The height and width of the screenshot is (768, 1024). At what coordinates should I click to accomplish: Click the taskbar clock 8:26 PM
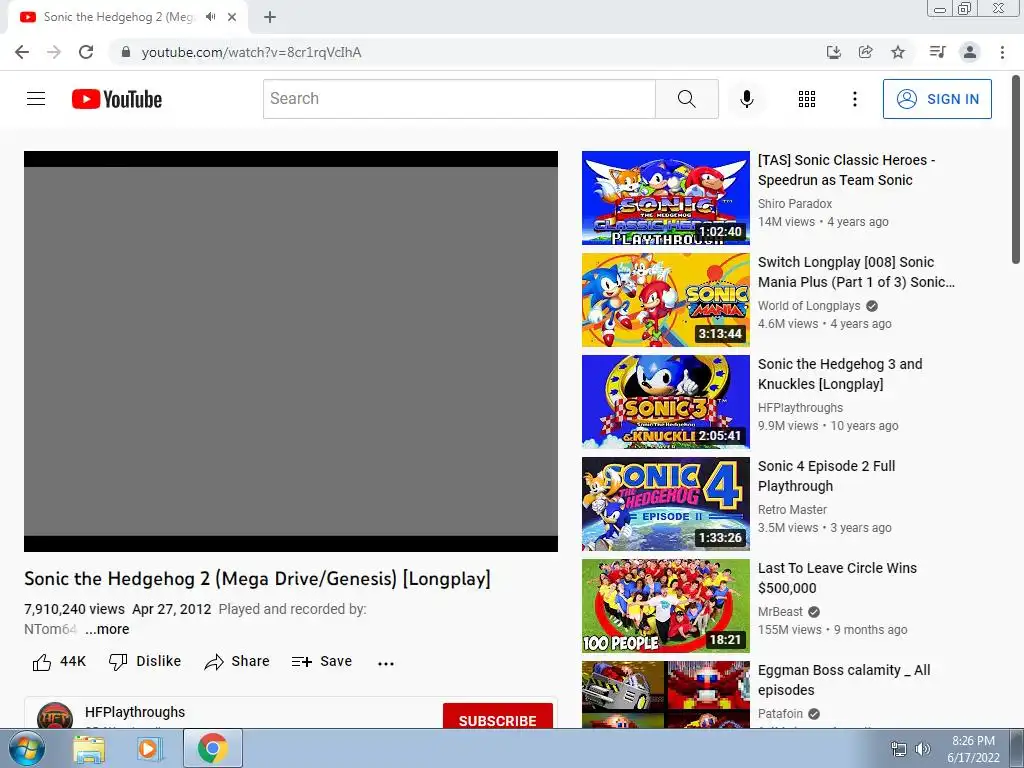[x=973, y=749]
